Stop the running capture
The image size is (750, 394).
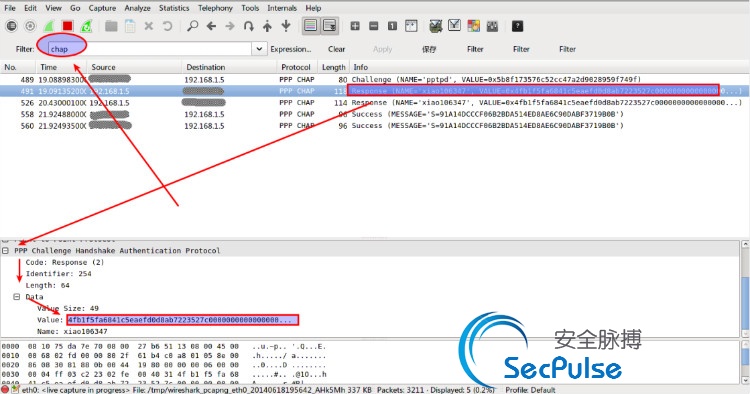67,26
